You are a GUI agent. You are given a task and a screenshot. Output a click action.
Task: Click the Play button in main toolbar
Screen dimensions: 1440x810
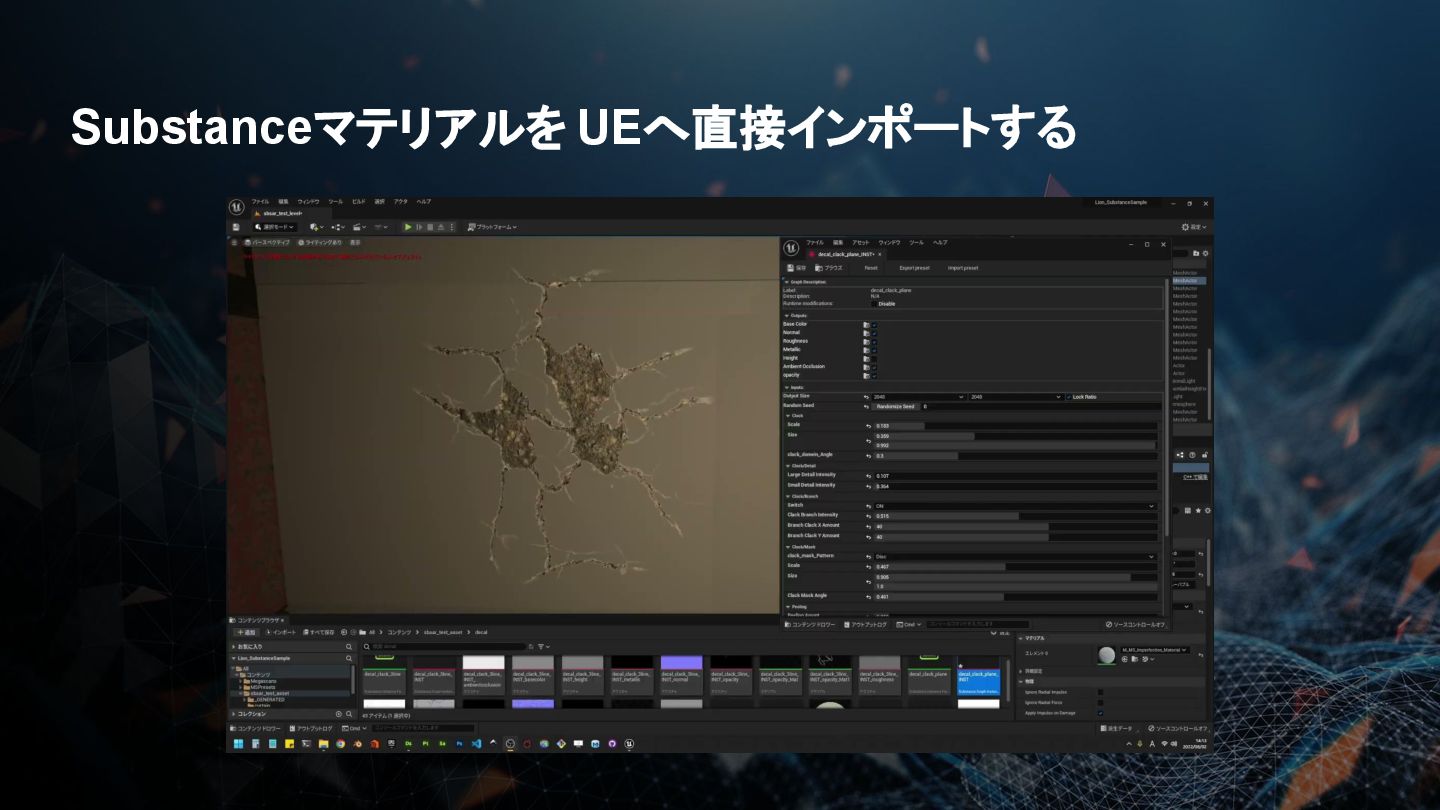(407, 227)
